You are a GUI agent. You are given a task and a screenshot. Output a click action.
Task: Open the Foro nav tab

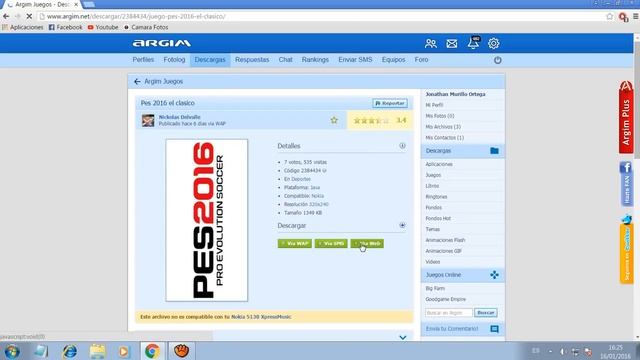pos(421,60)
